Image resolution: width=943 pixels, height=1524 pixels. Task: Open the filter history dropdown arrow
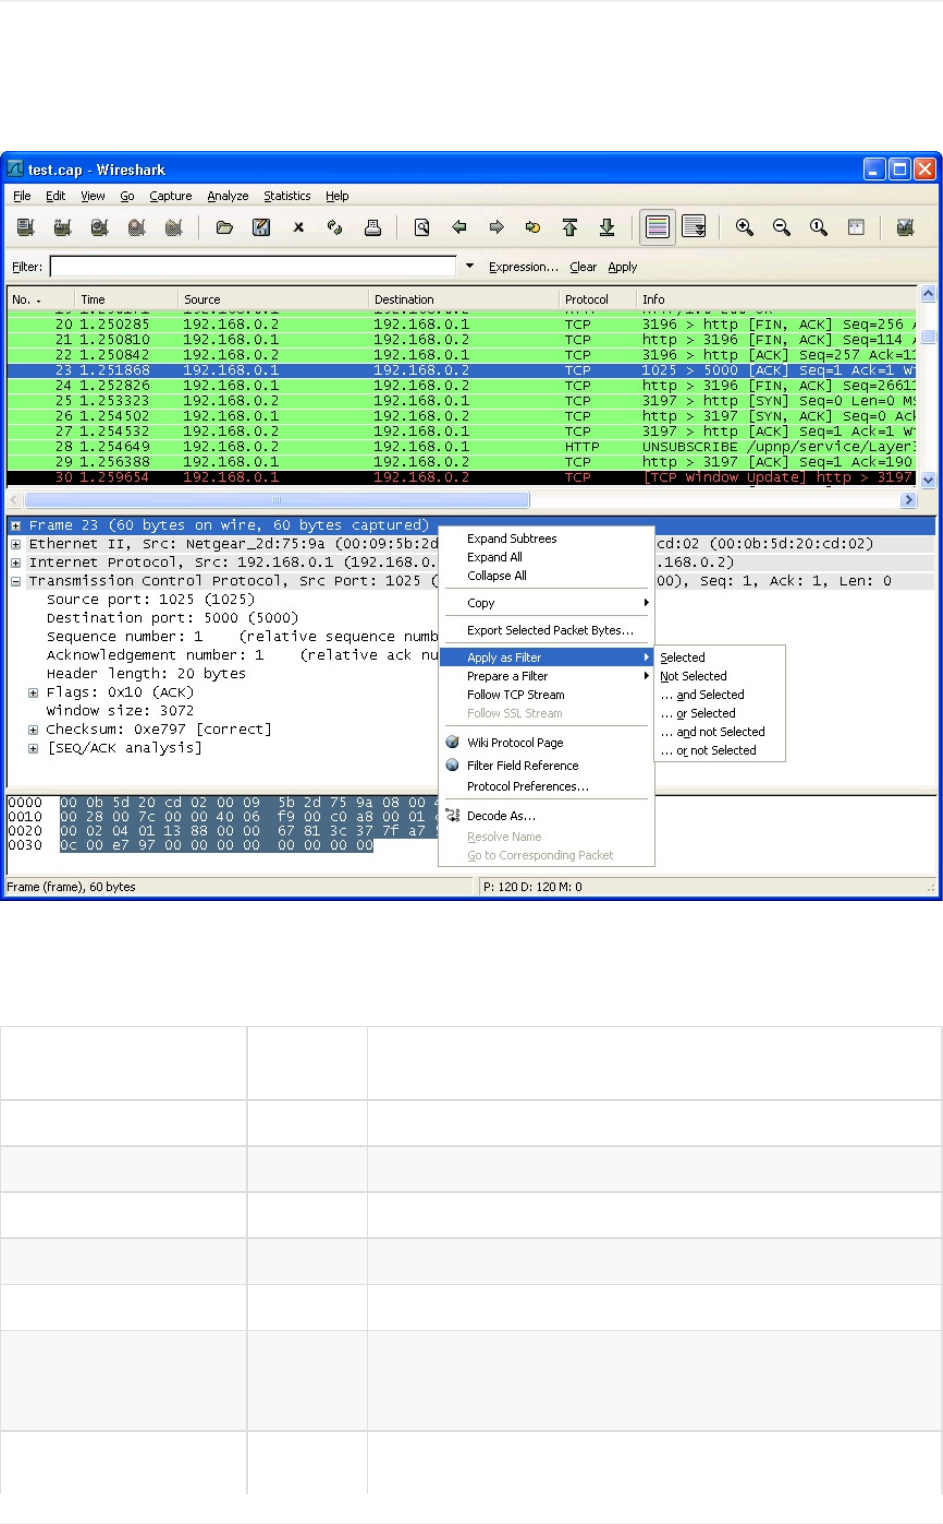coord(470,266)
